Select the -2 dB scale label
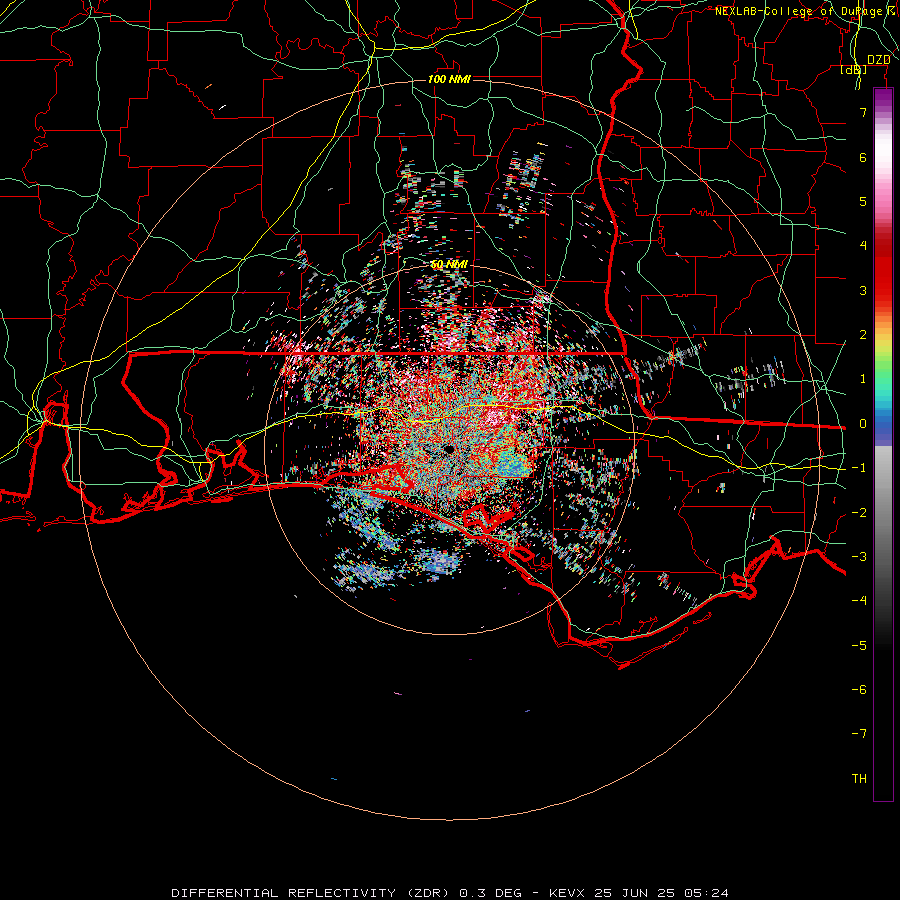Image resolution: width=900 pixels, height=900 pixels. click(x=859, y=513)
